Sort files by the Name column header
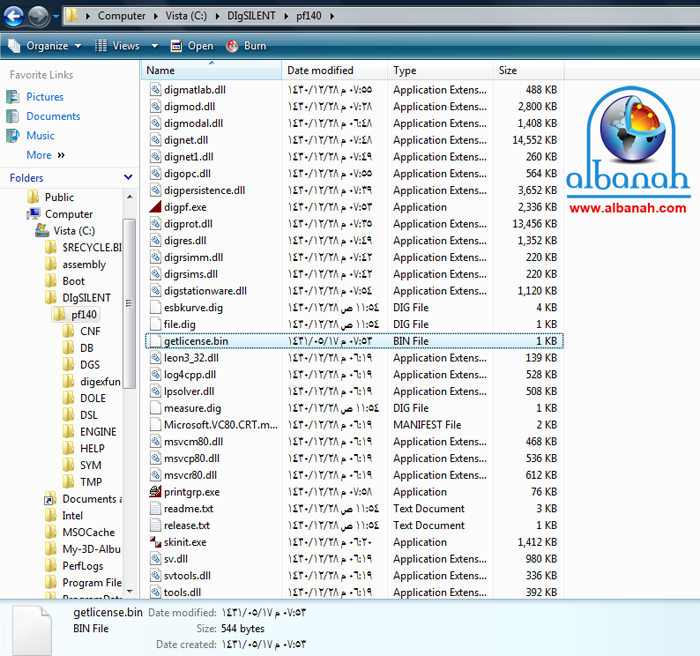 click(160, 71)
